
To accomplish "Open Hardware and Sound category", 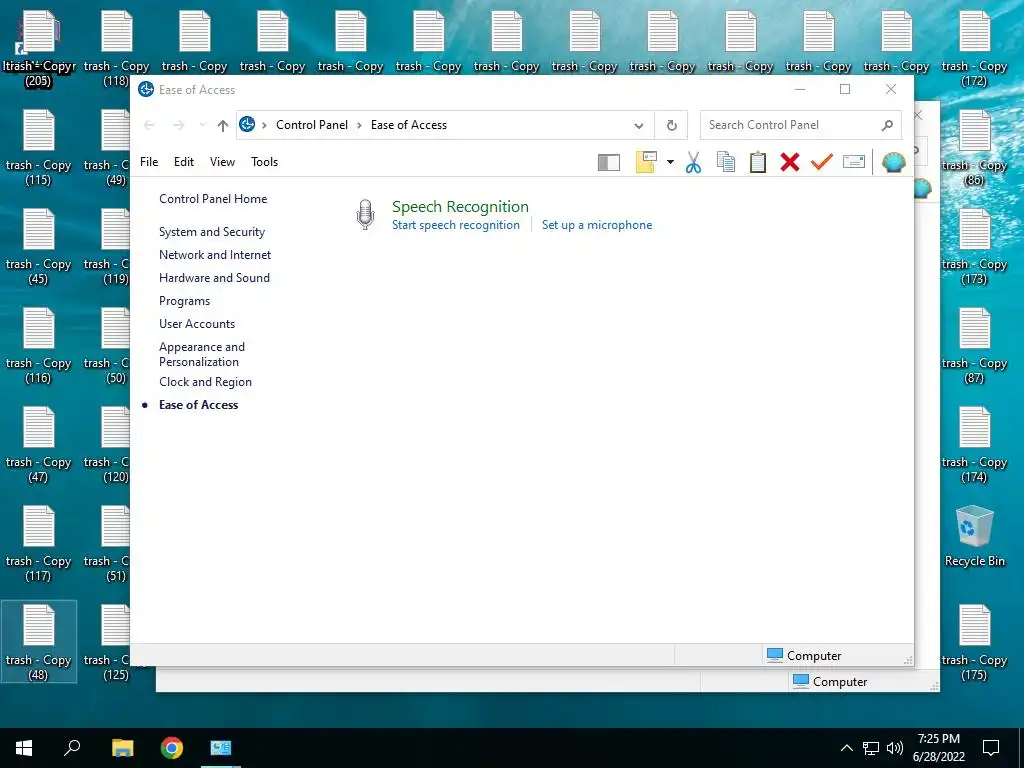I will (x=214, y=278).
